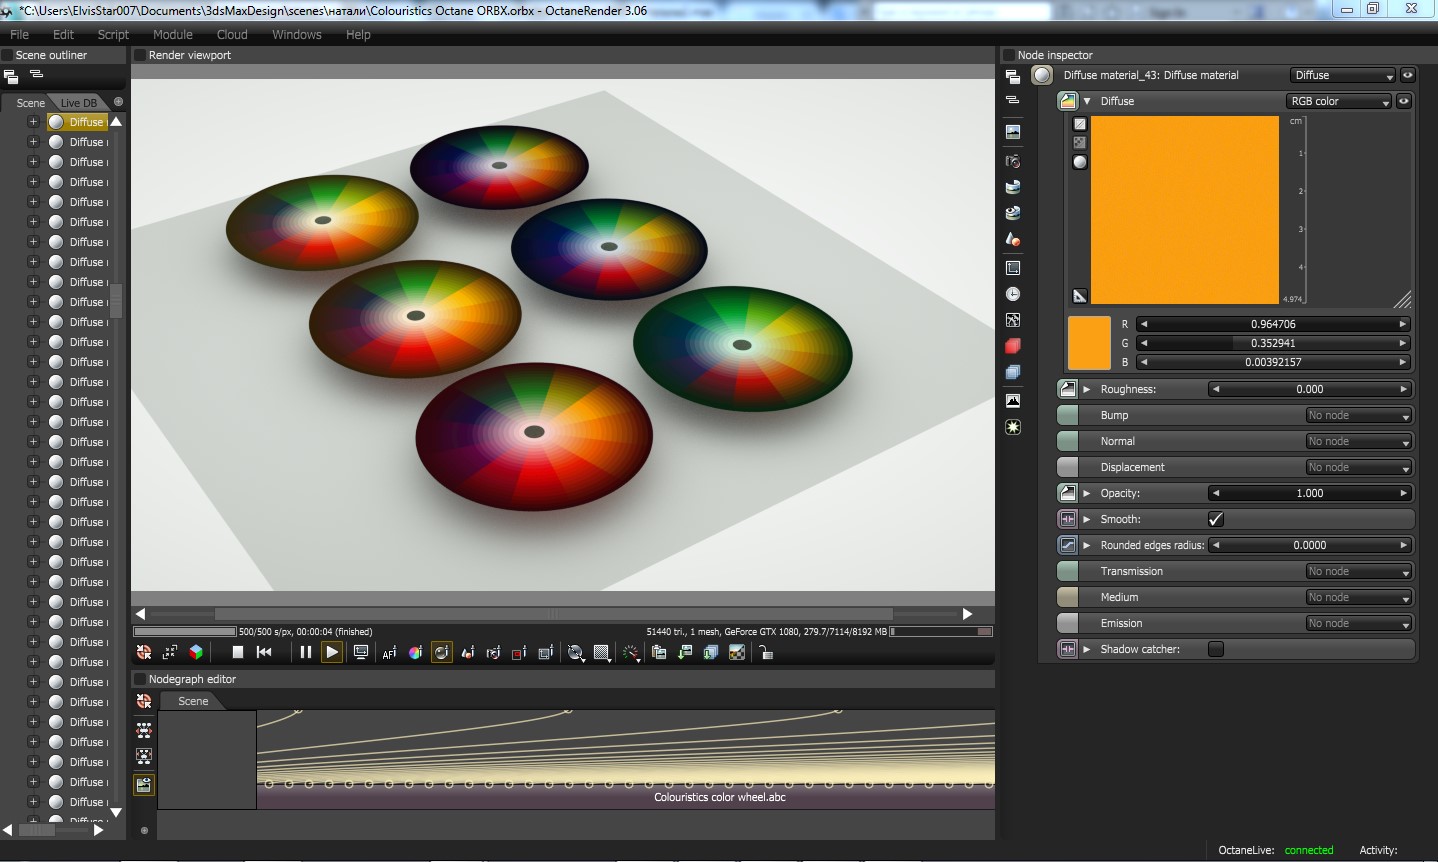Click the Scene tab in Nodegraph editor
Viewport: 1438px width, 862px height.
pos(193,701)
